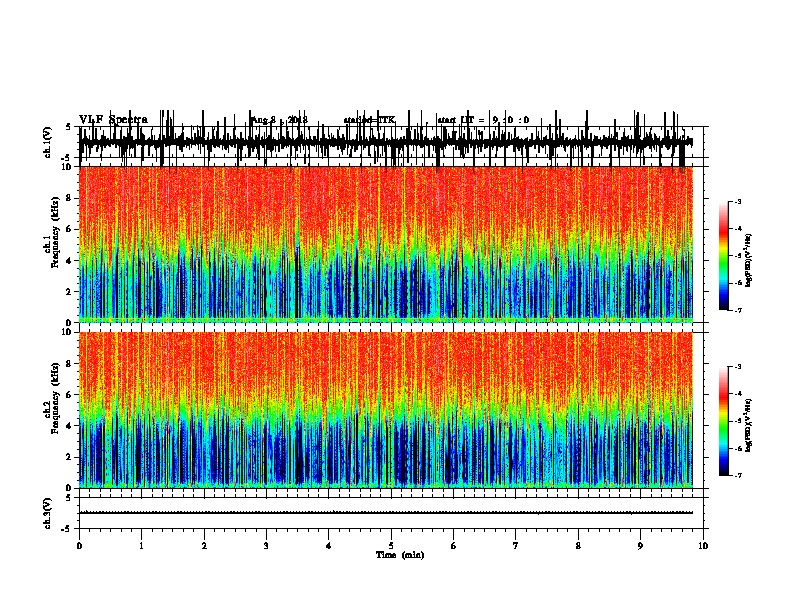The height and width of the screenshot is (612, 792).
Task: Click the VLF Spectra plot title
Action: 113,120
